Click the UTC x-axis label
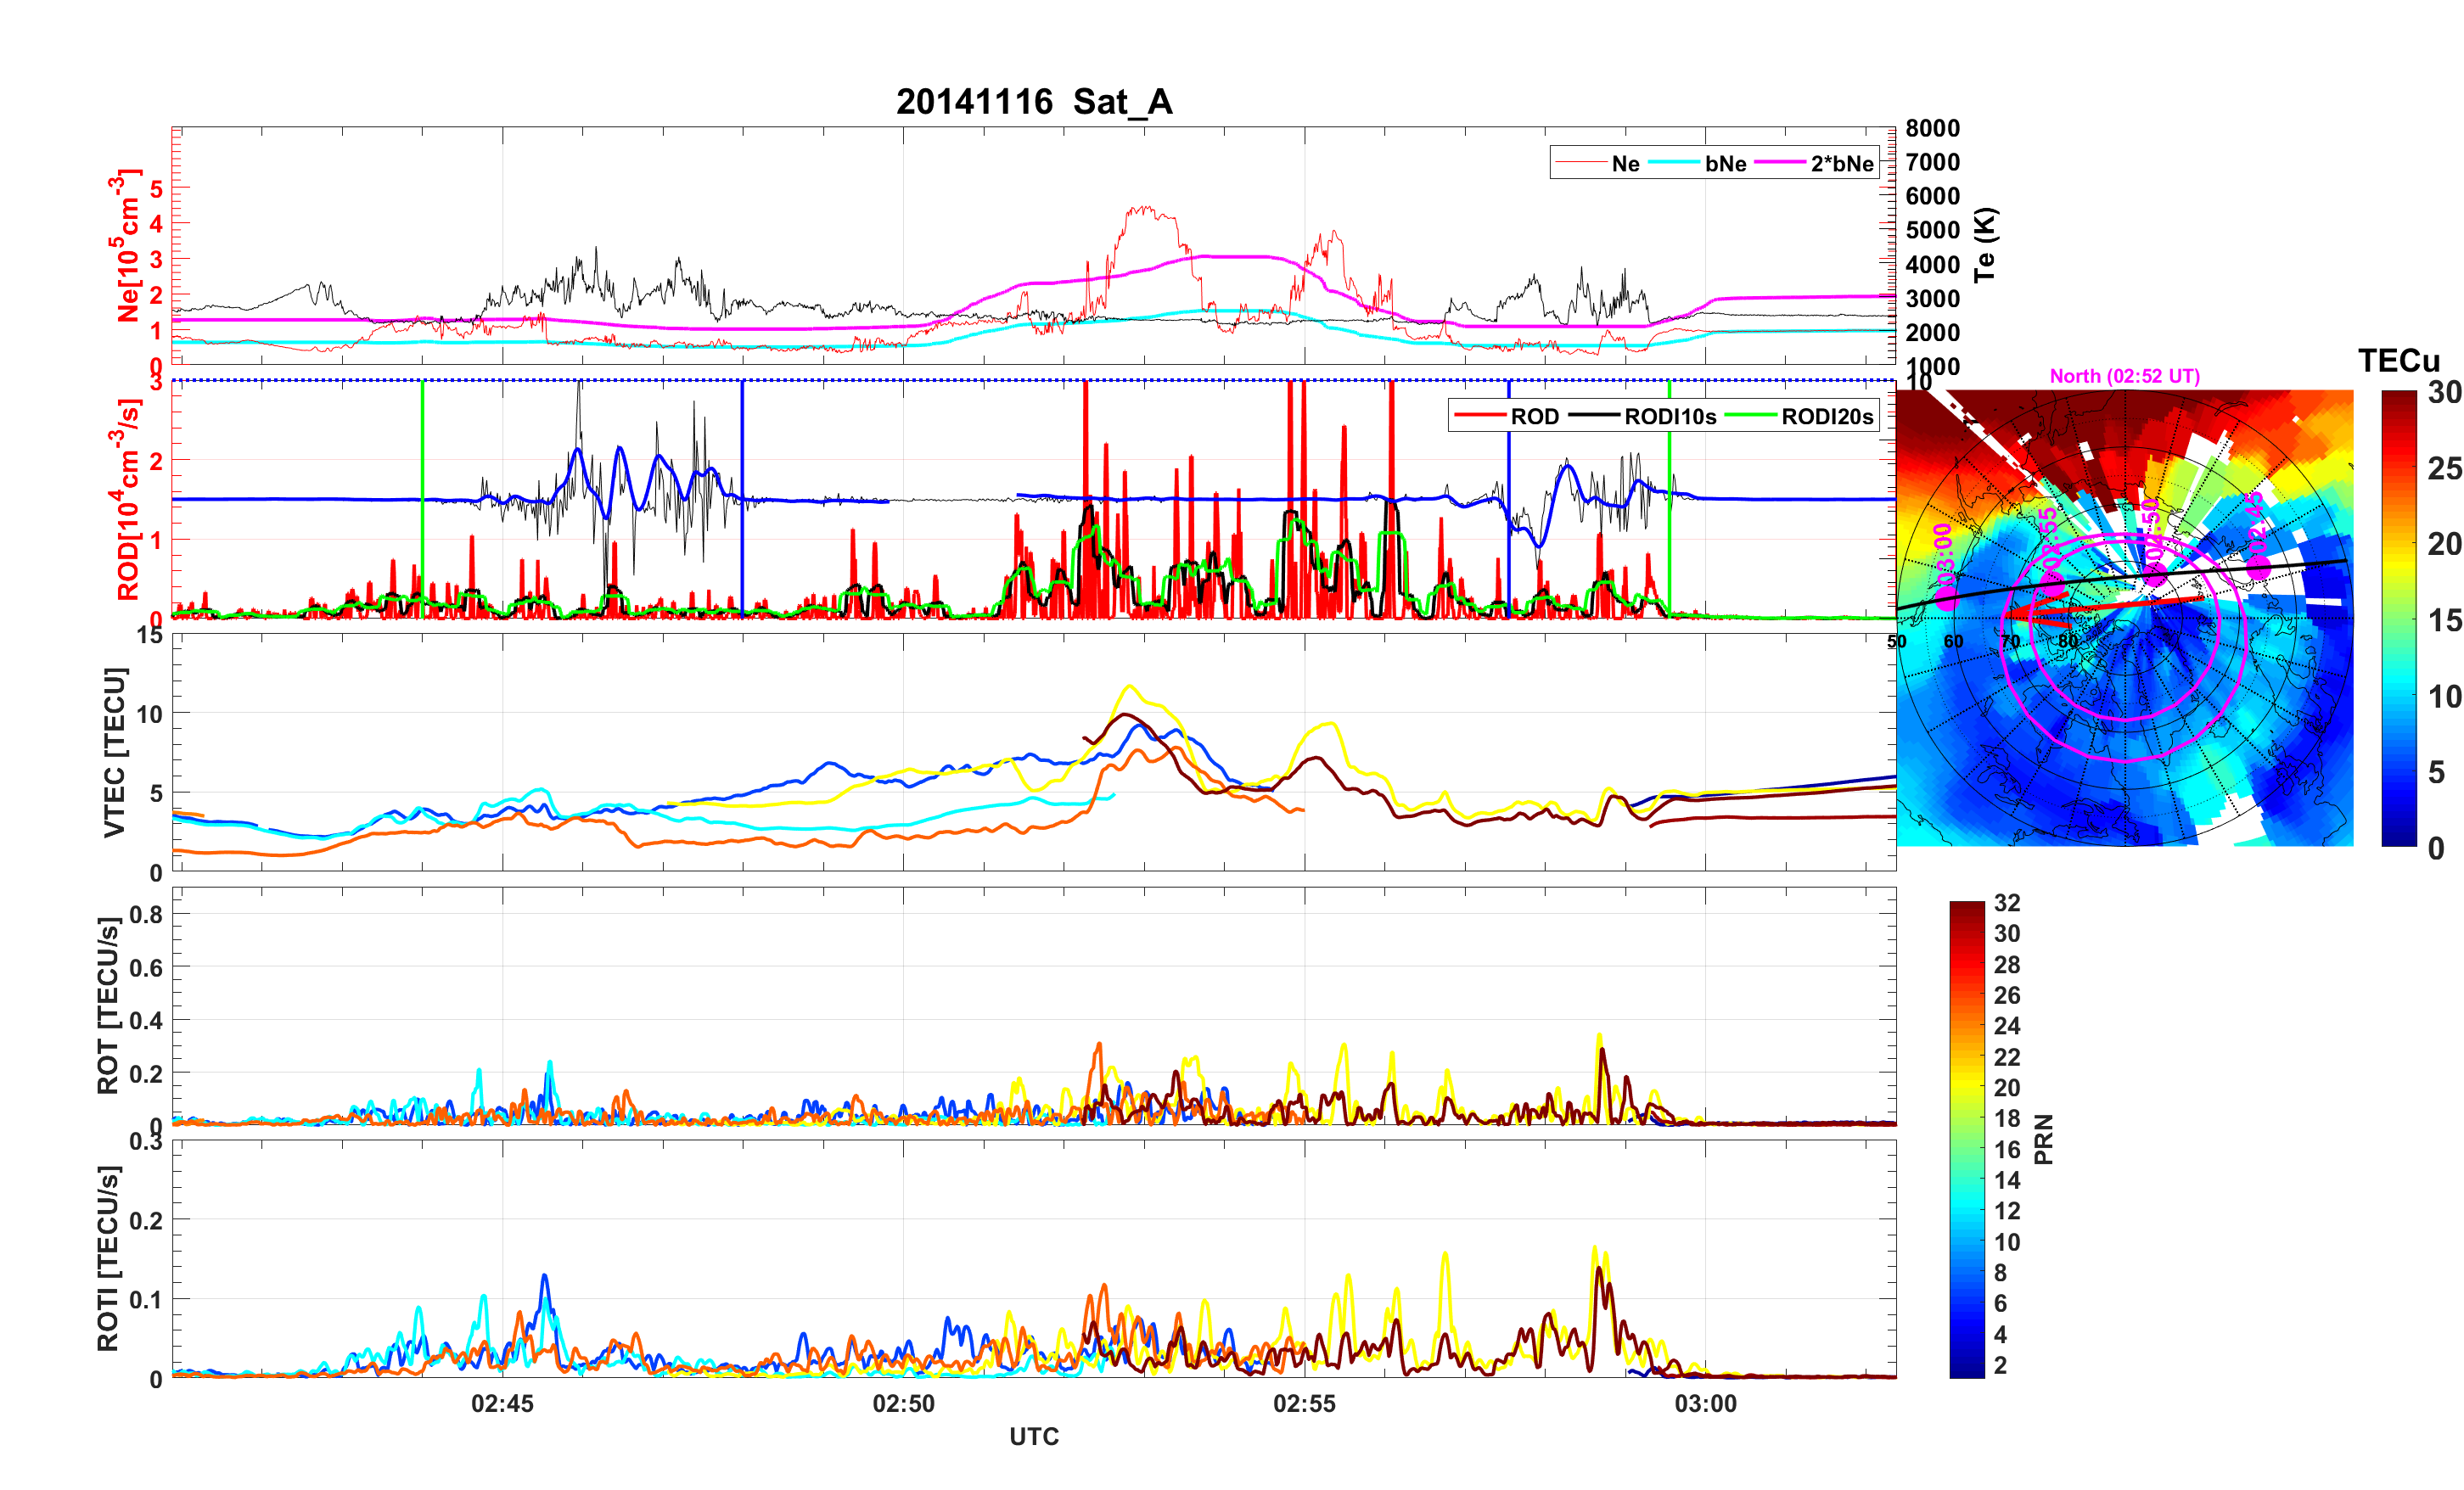The image size is (2464, 1490). (1033, 1437)
